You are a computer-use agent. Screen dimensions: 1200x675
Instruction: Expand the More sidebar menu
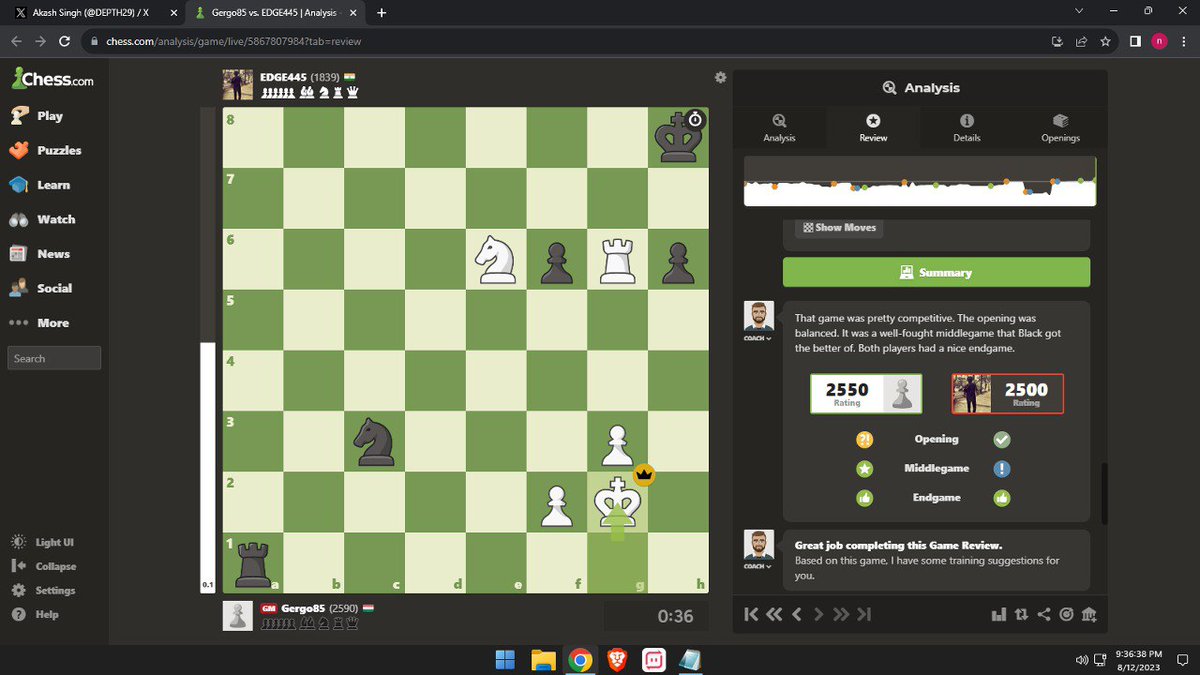click(x=40, y=323)
